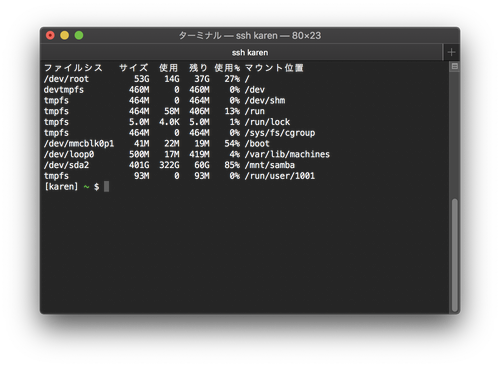The height and width of the screenshot is (367, 500).
Task: Click the /dev/root filesystem entry
Action: (66, 79)
